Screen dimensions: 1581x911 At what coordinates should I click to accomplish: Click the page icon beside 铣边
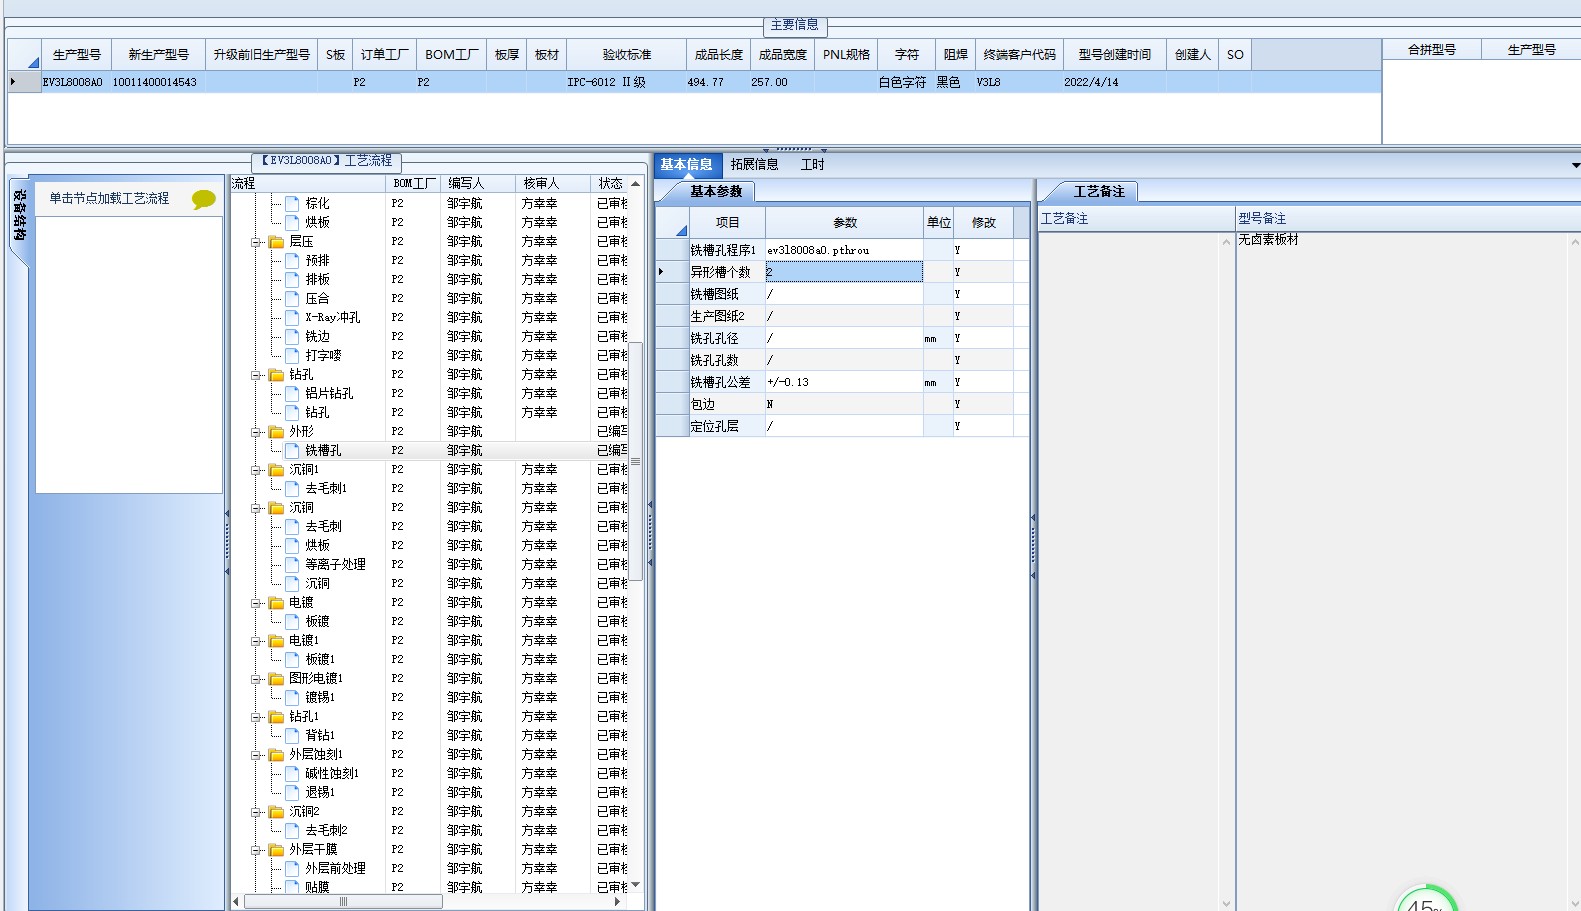click(292, 337)
